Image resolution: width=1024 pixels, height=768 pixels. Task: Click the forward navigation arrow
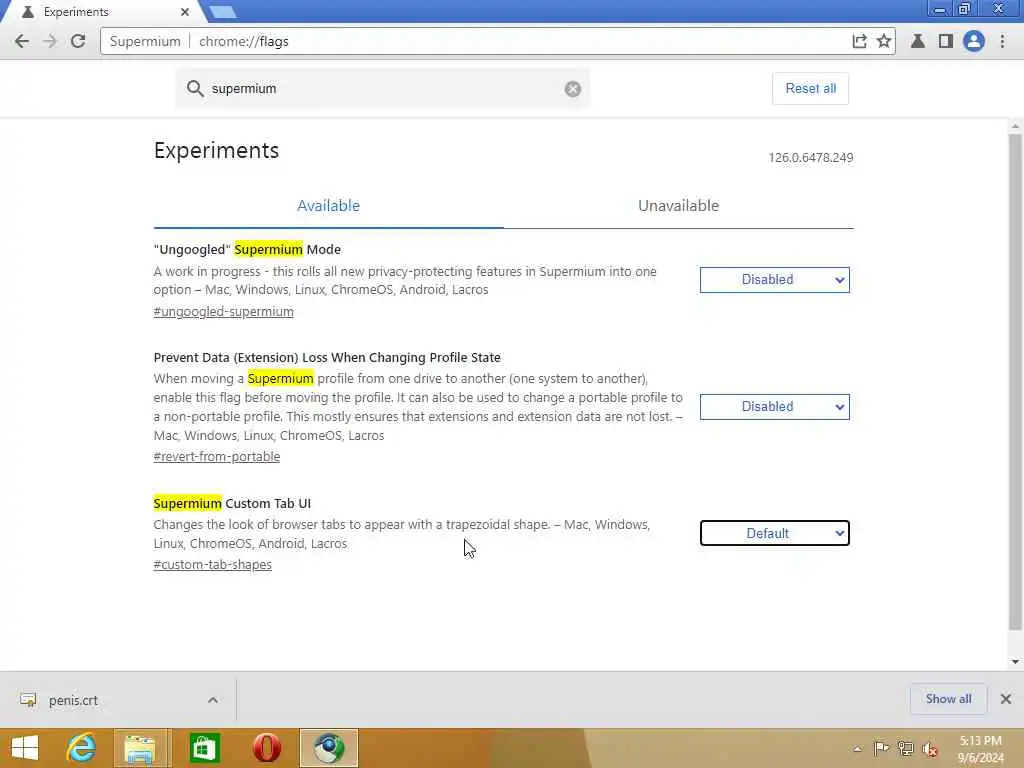pos(50,41)
